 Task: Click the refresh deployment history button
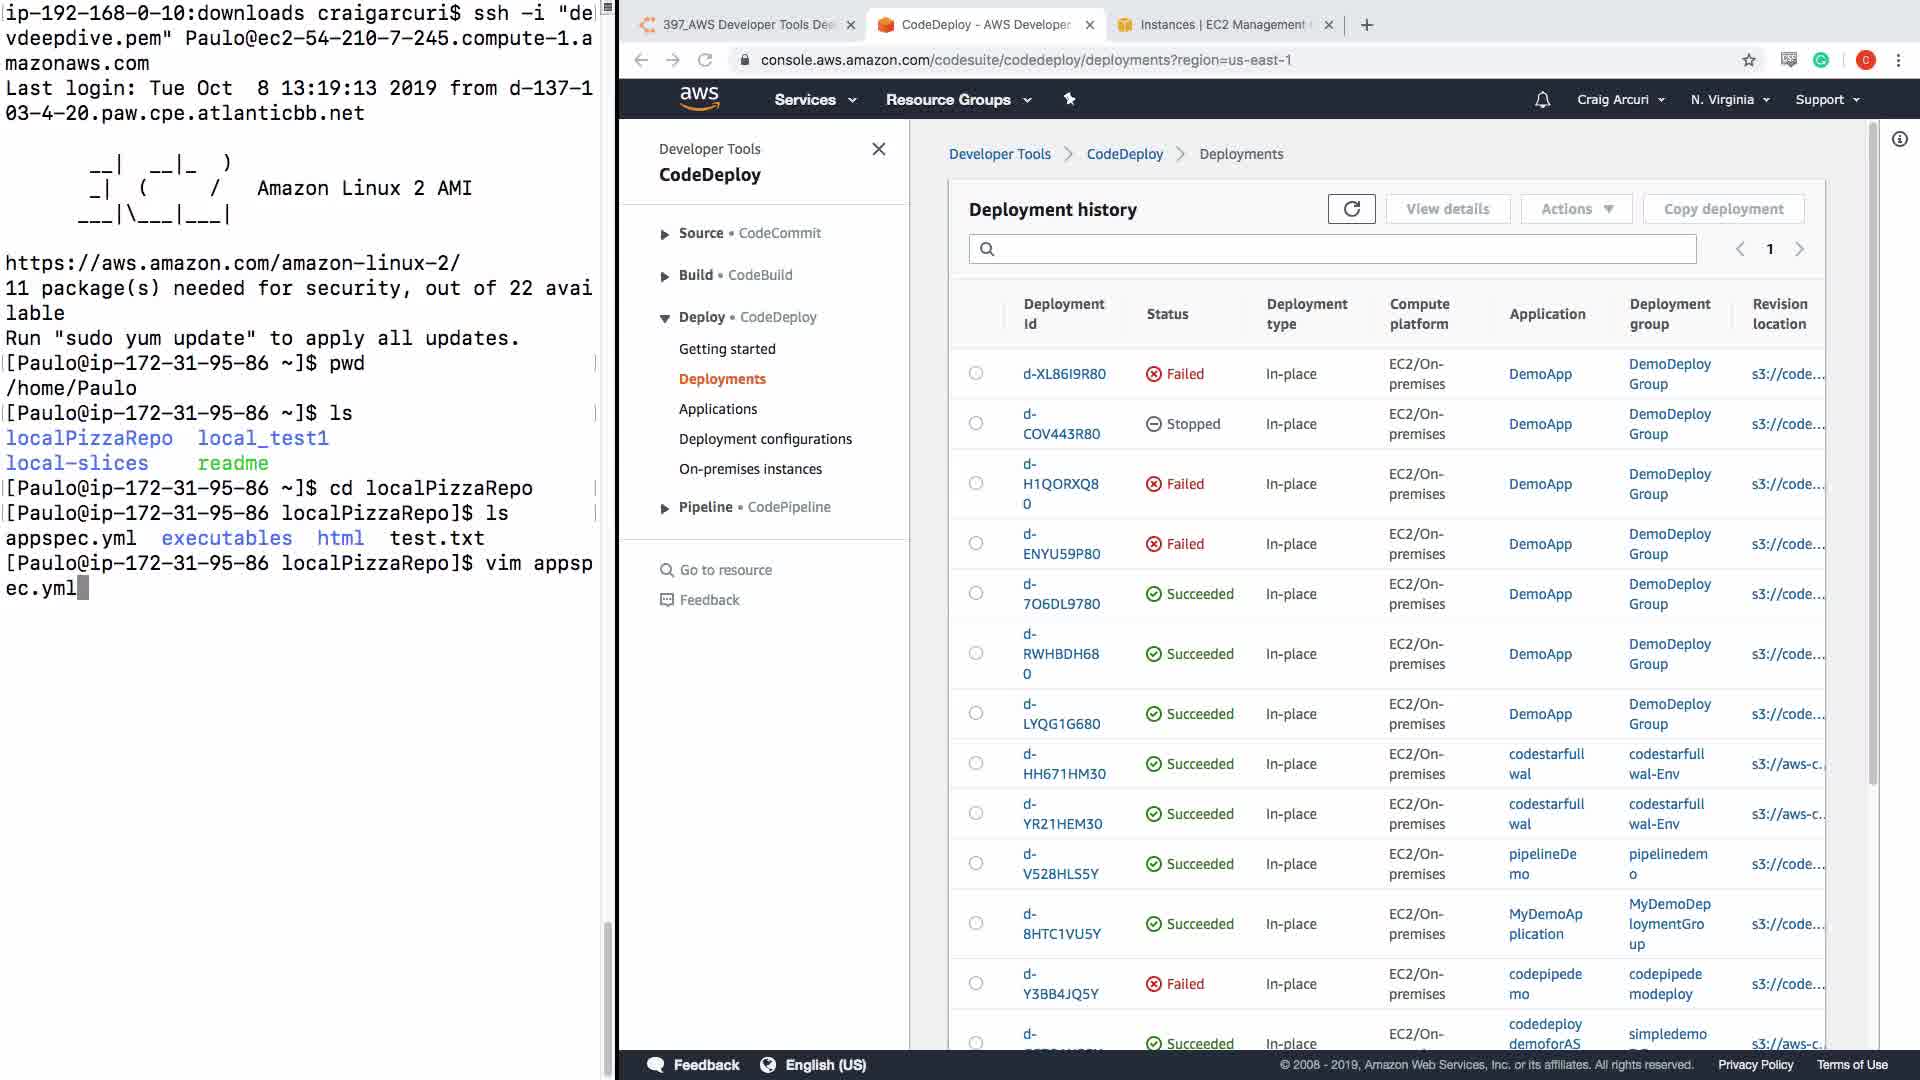click(x=1351, y=209)
